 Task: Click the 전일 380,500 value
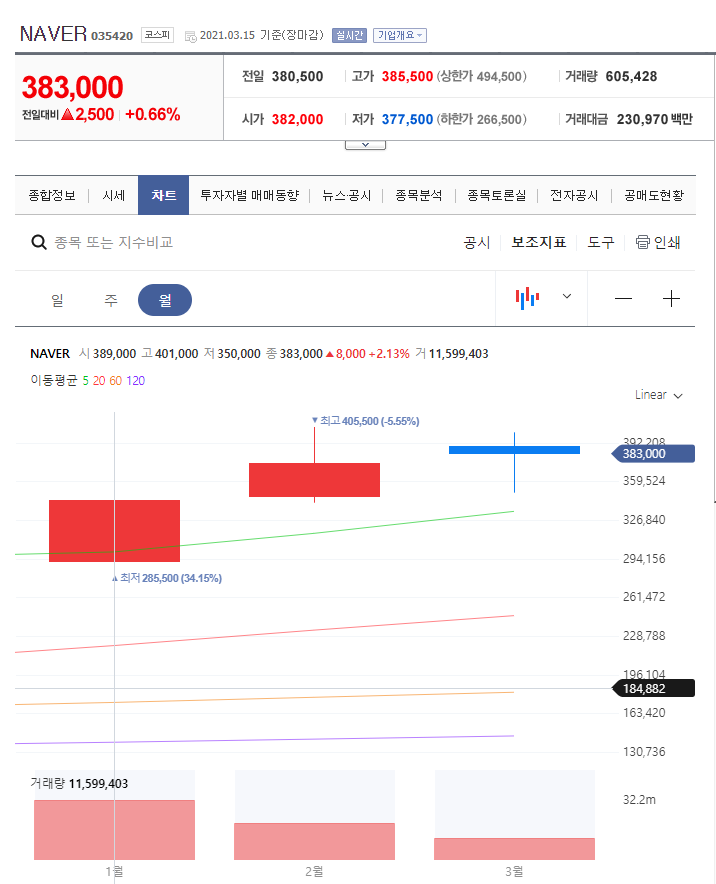pos(297,77)
